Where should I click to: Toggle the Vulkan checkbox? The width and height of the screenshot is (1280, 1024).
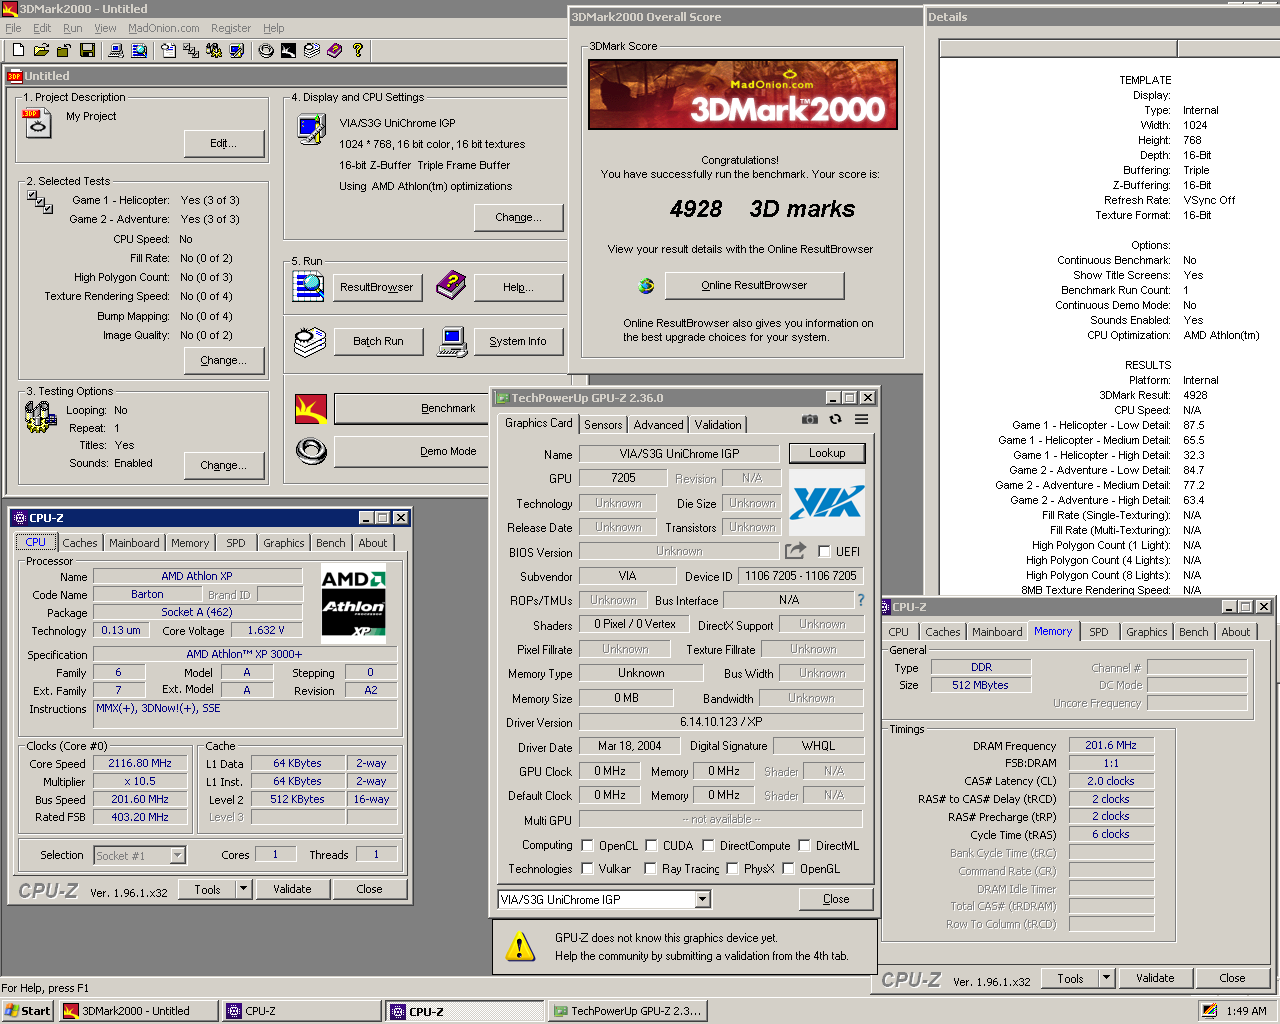[x=587, y=868]
